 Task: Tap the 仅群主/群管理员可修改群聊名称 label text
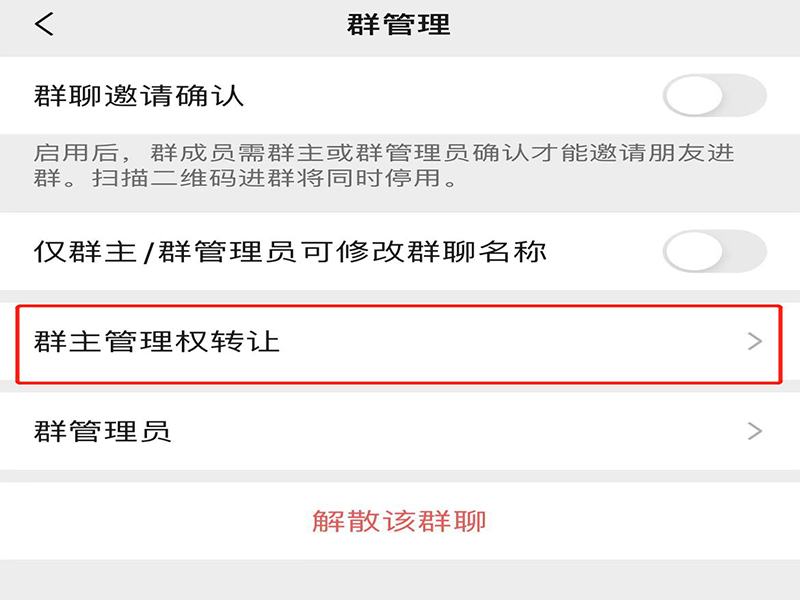[x=290, y=252]
